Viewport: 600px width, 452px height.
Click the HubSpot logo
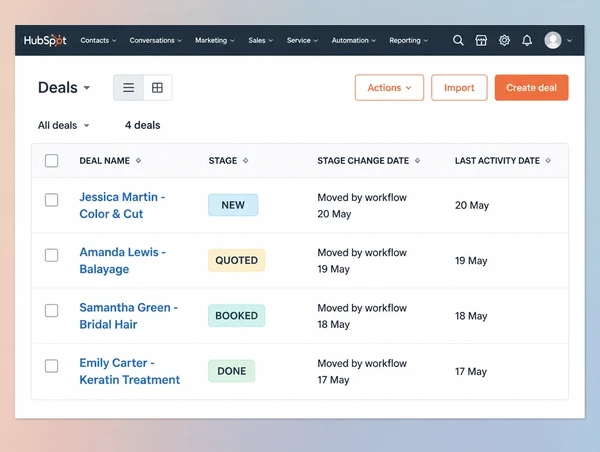pyautogui.click(x=45, y=40)
